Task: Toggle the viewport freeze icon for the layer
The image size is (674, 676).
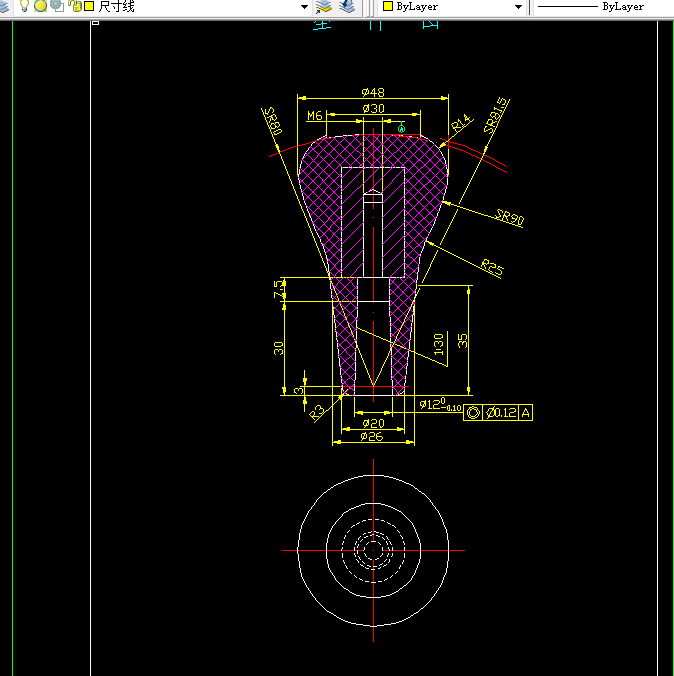Action: [57, 6]
